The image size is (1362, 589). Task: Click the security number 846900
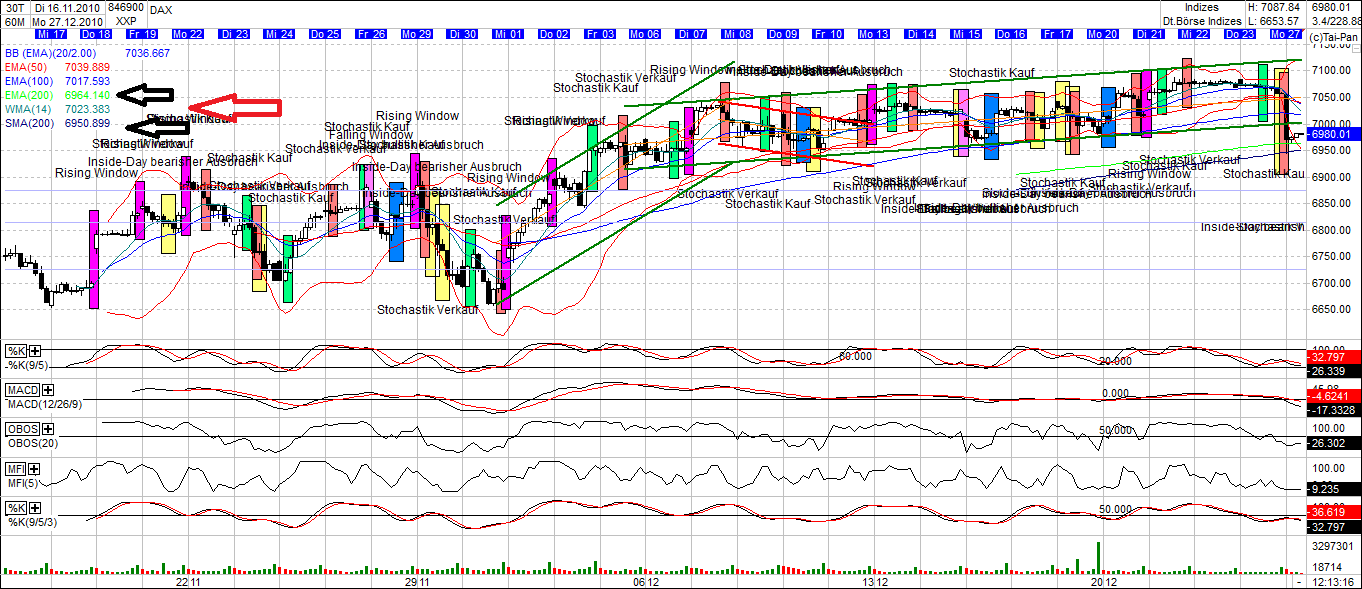coord(127,7)
